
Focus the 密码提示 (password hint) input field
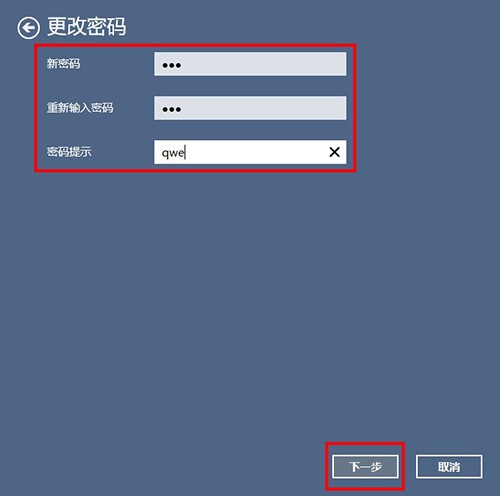[x=250, y=152]
